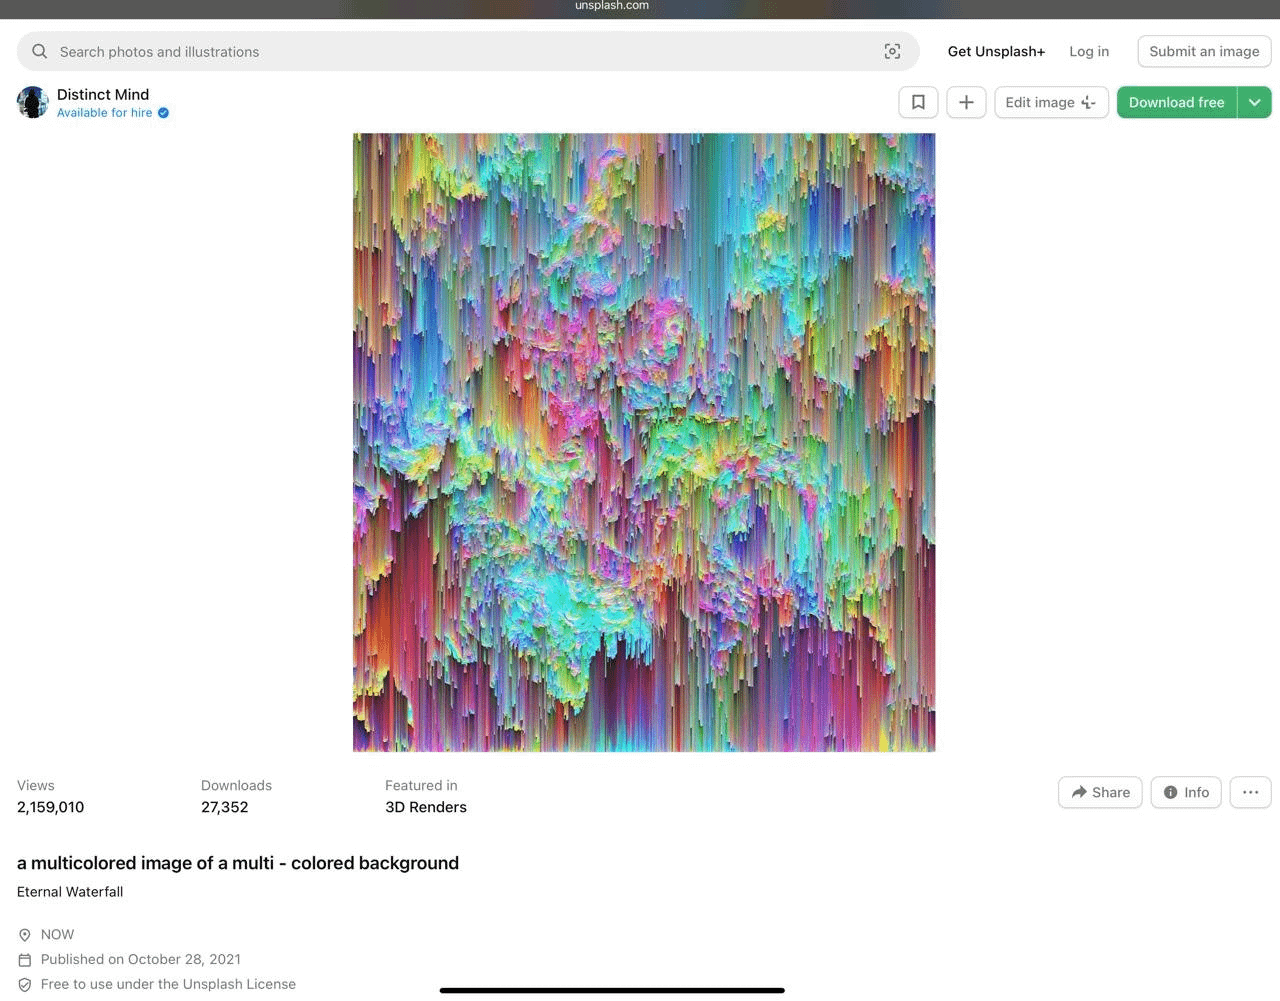
Task: Open the Distinct Mind profile name
Action: pyautogui.click(x=103, y=94)
